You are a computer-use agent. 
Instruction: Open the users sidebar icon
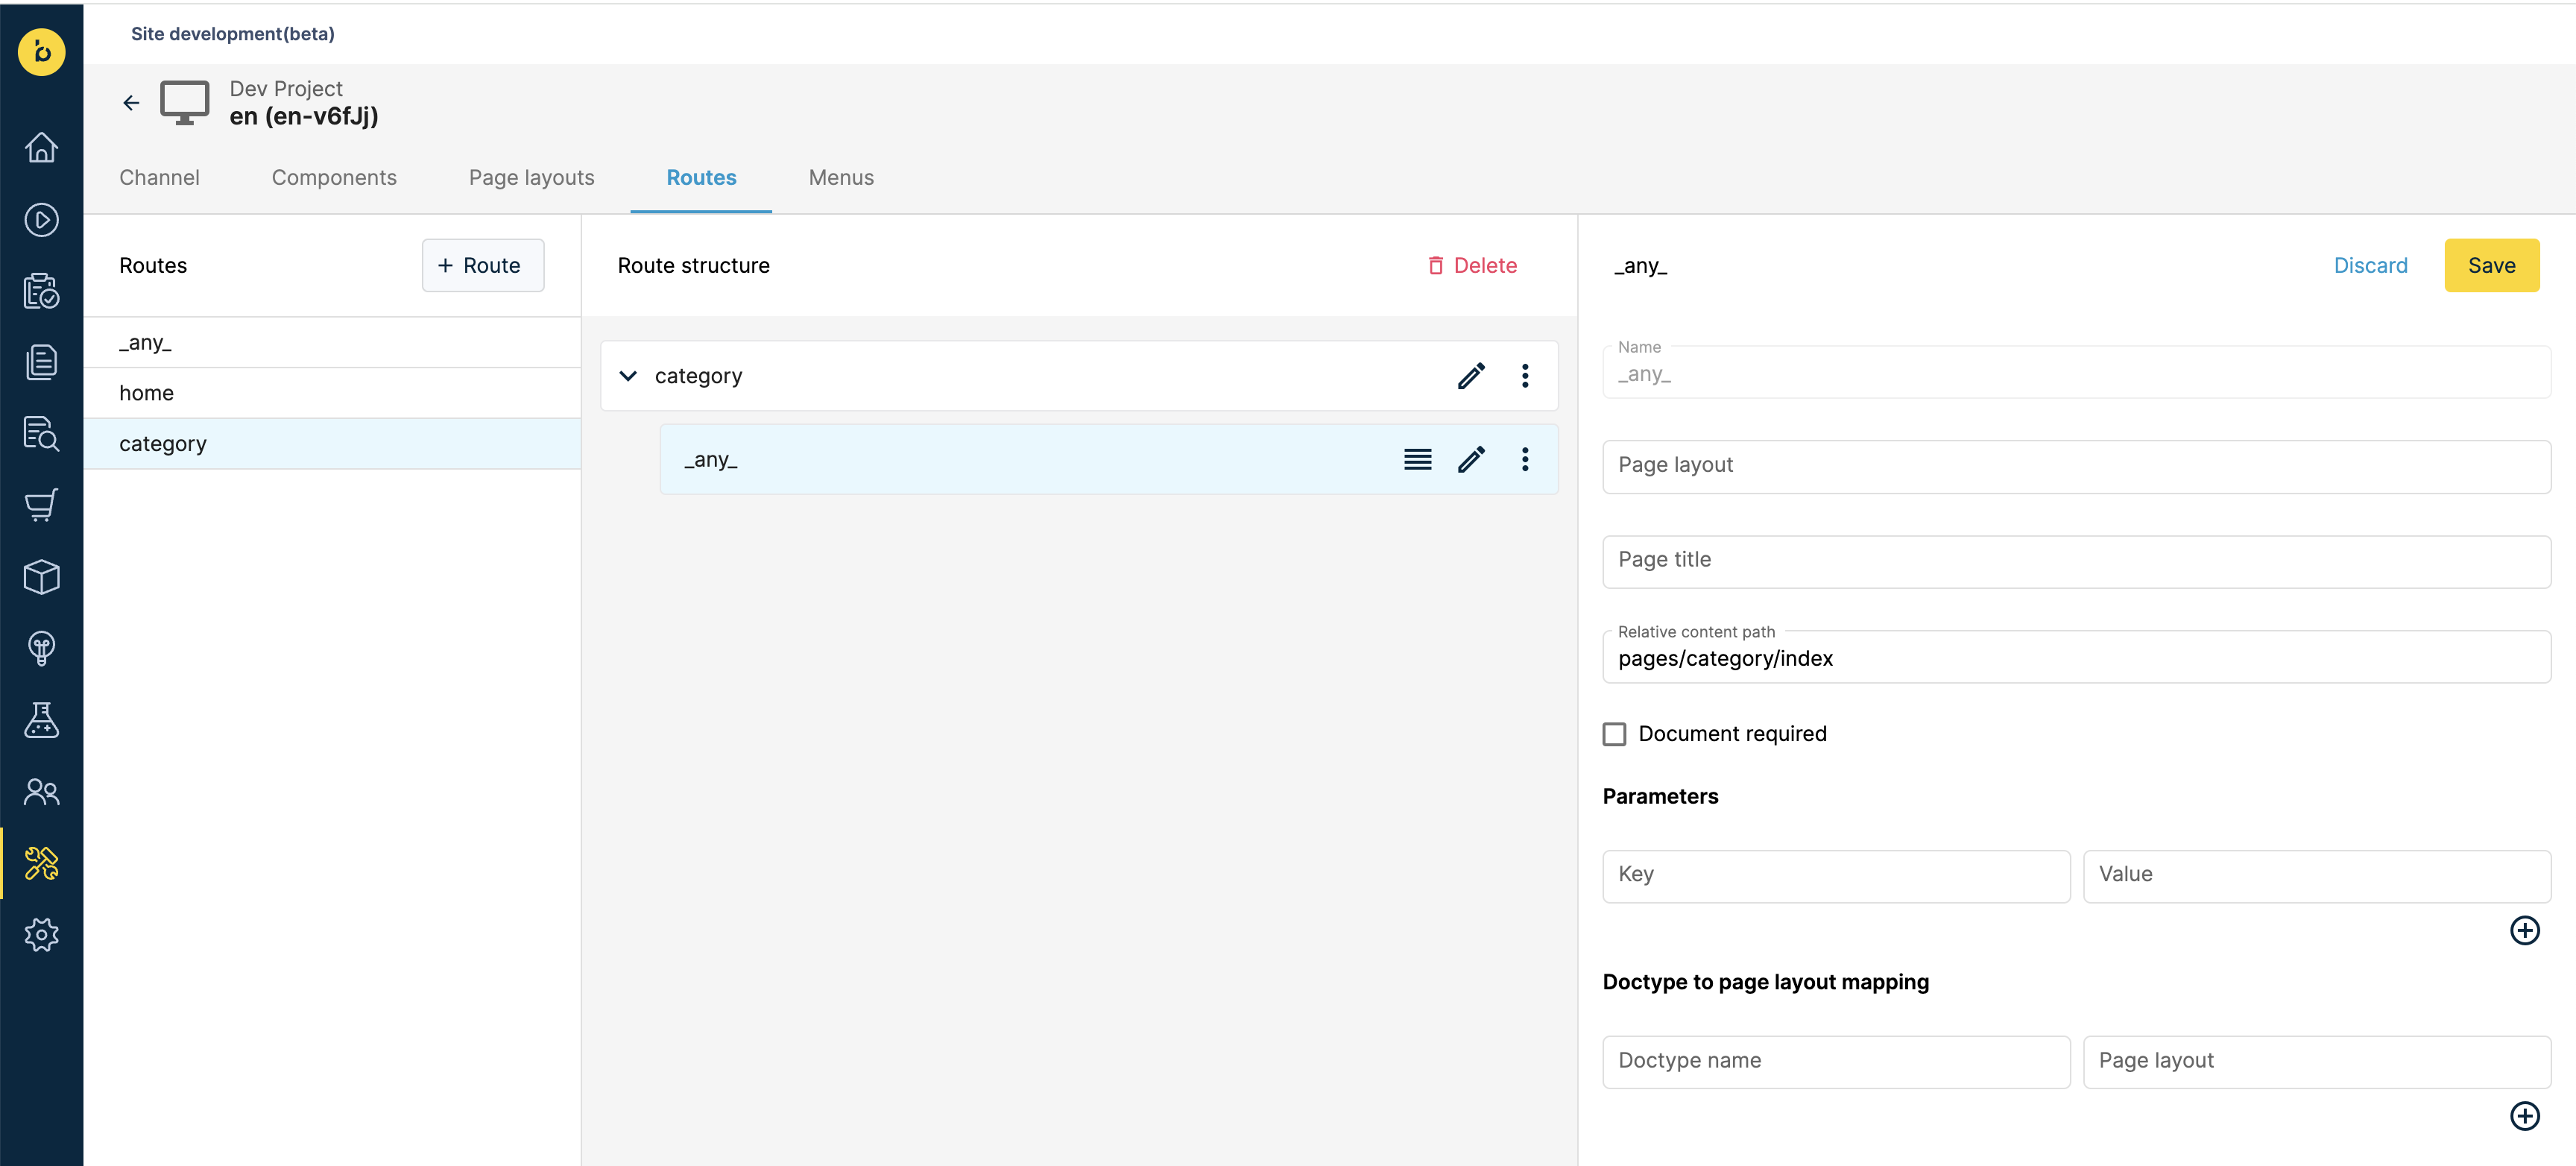pyautogui.click(x=41, y=792)
